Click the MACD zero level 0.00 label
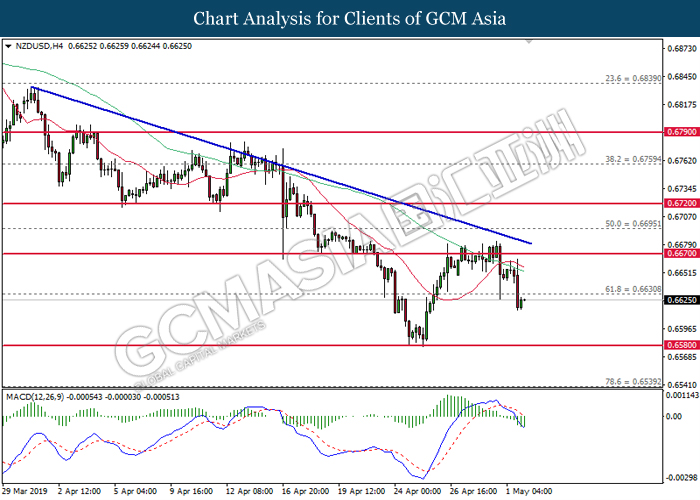The width and height of the screenshot is (700, 500). coord(674,417)
